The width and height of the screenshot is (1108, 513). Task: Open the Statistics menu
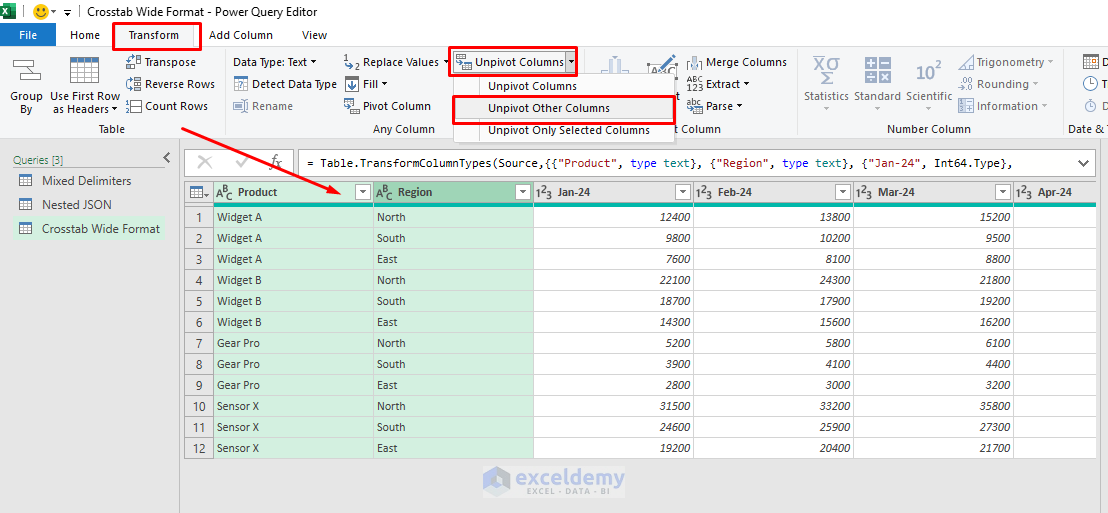click(x=826, y=84)
